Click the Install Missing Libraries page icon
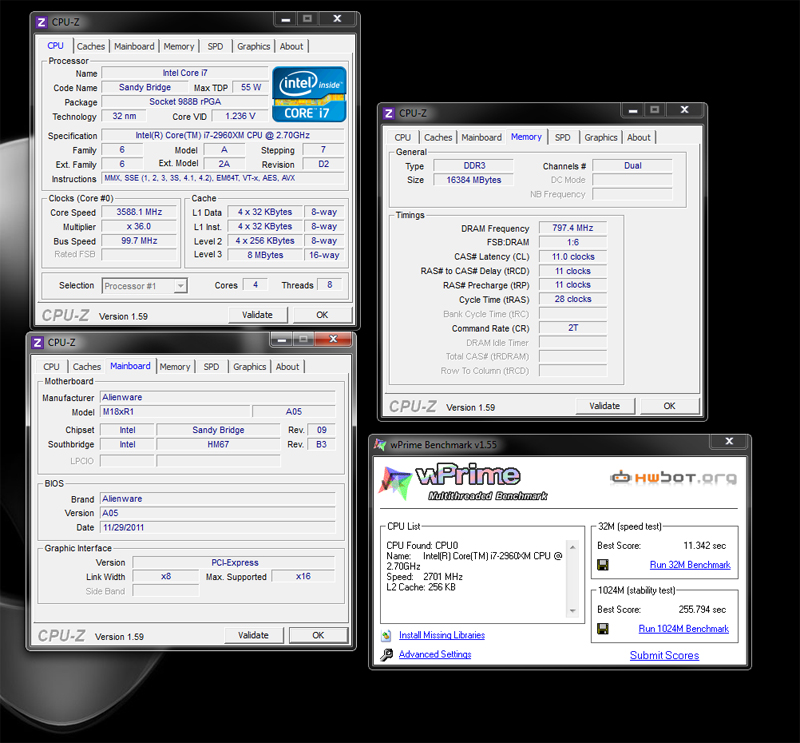Screen dimensions: 800x743 coord(386,635)
